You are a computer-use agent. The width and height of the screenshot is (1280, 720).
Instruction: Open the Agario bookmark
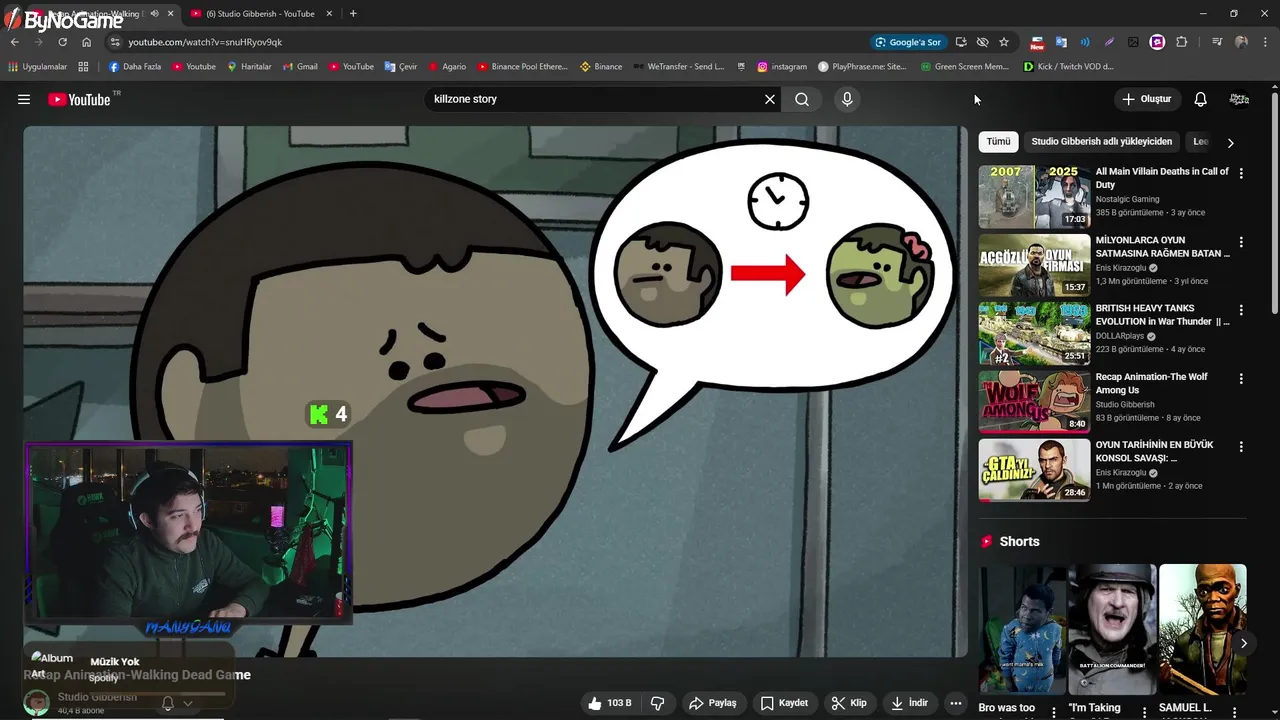[447, 67]
